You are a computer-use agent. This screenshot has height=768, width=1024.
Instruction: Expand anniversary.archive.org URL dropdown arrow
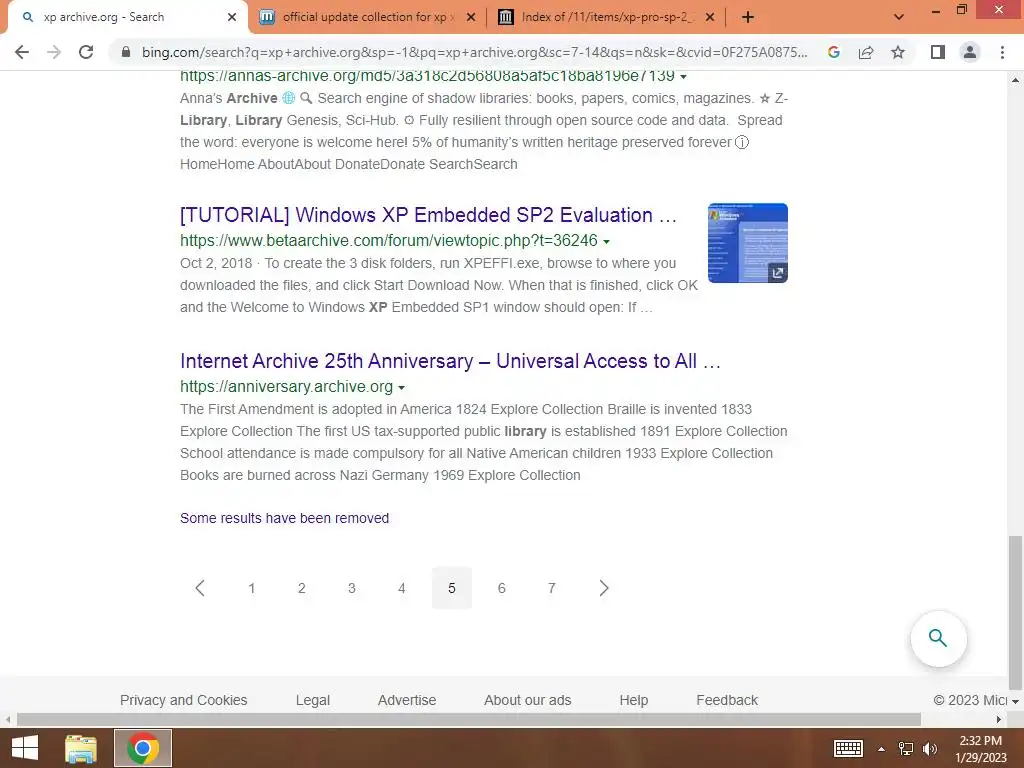[401, 387]
